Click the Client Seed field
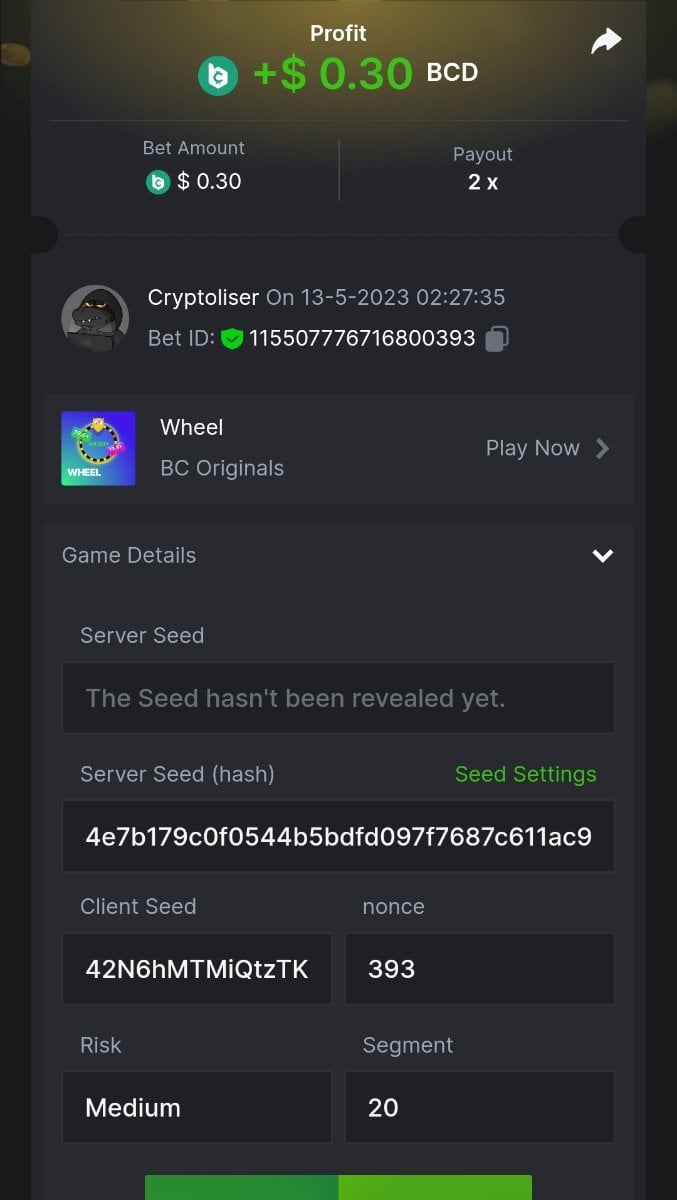677x1200 pixels. (x=197, y=969)
